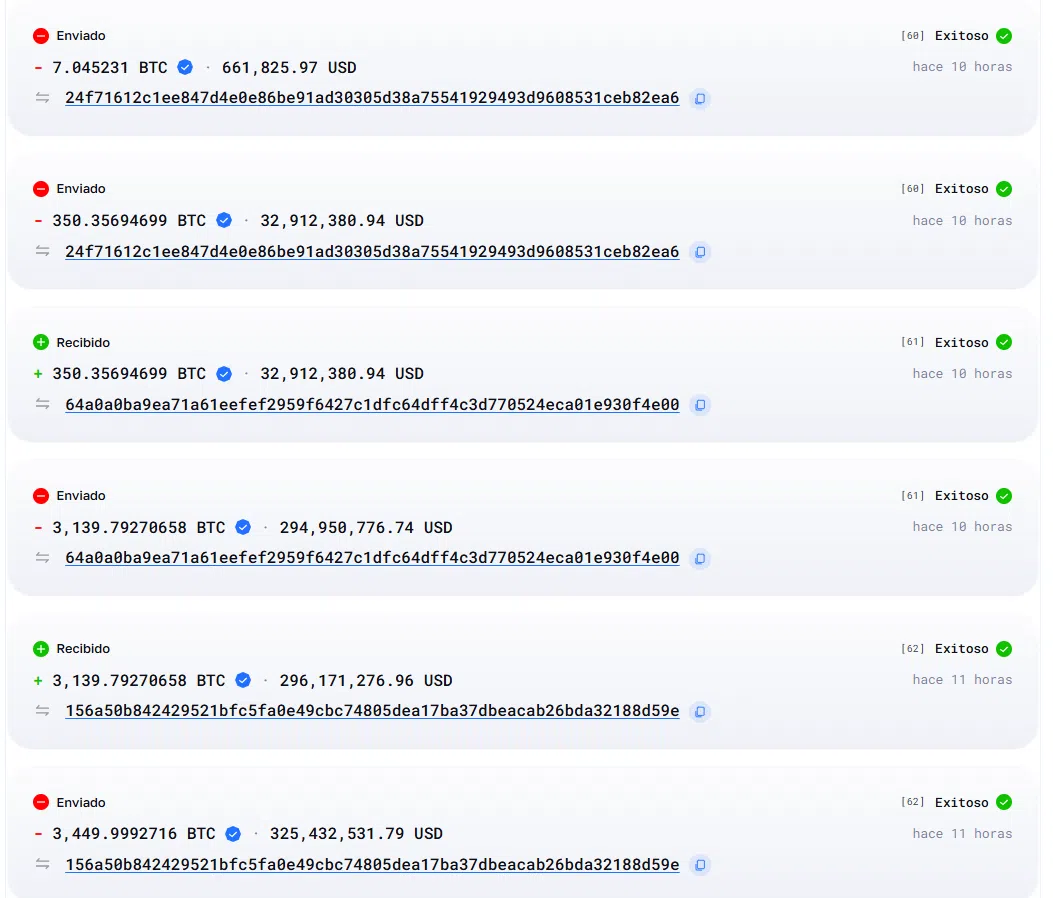Click Exitoso checkmark on 661,825.97 USD transaction

click(1004, 36)
